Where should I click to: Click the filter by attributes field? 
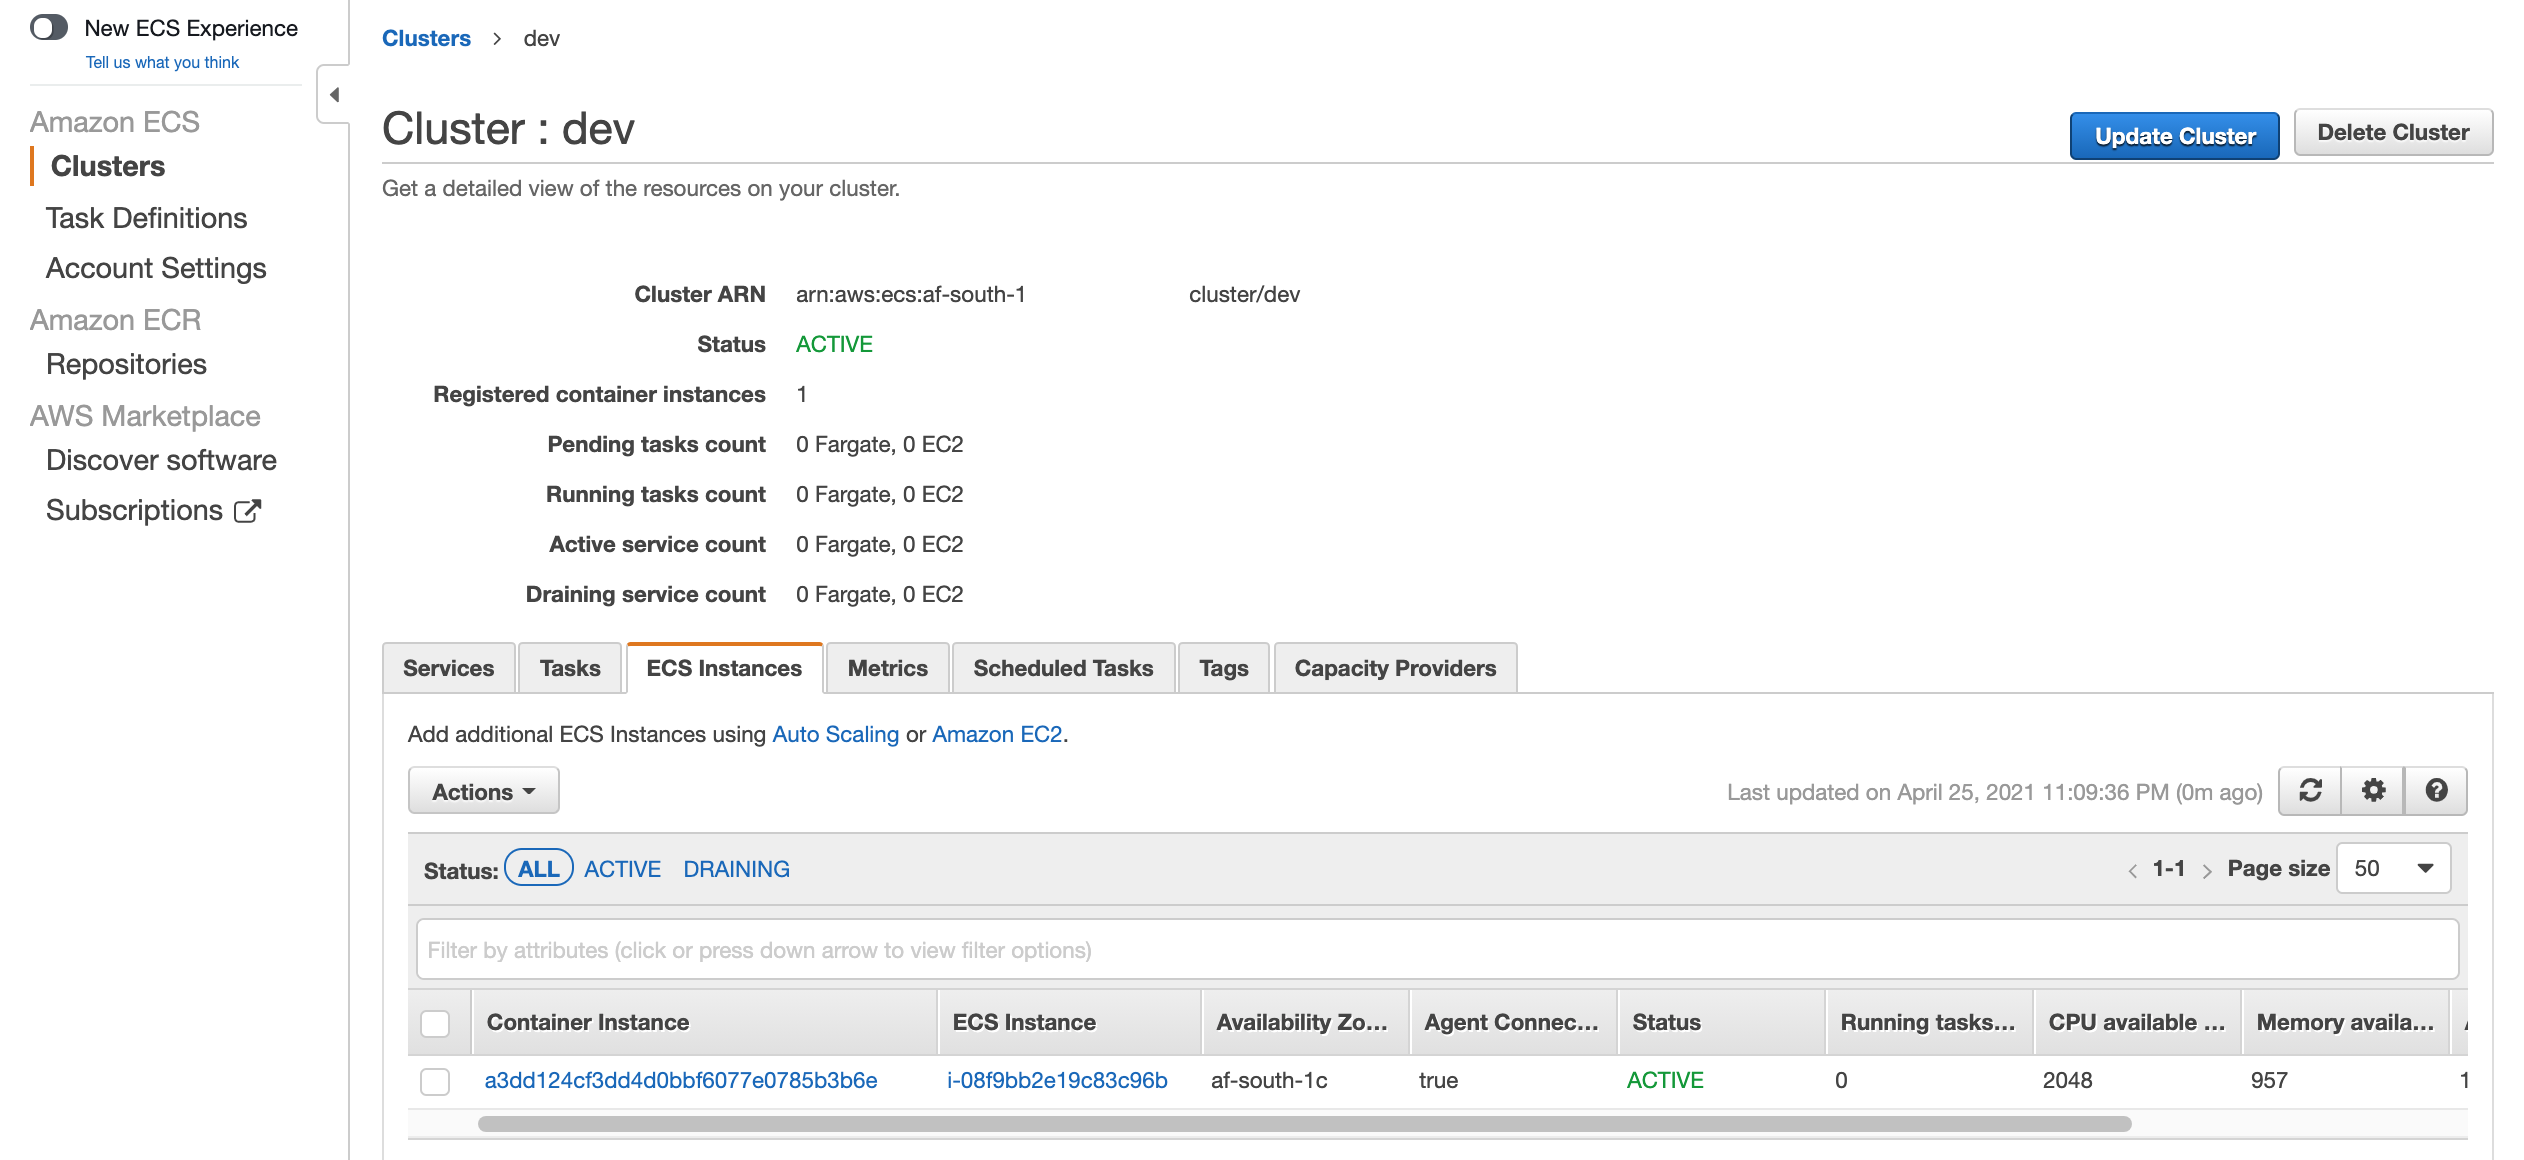1437,949
